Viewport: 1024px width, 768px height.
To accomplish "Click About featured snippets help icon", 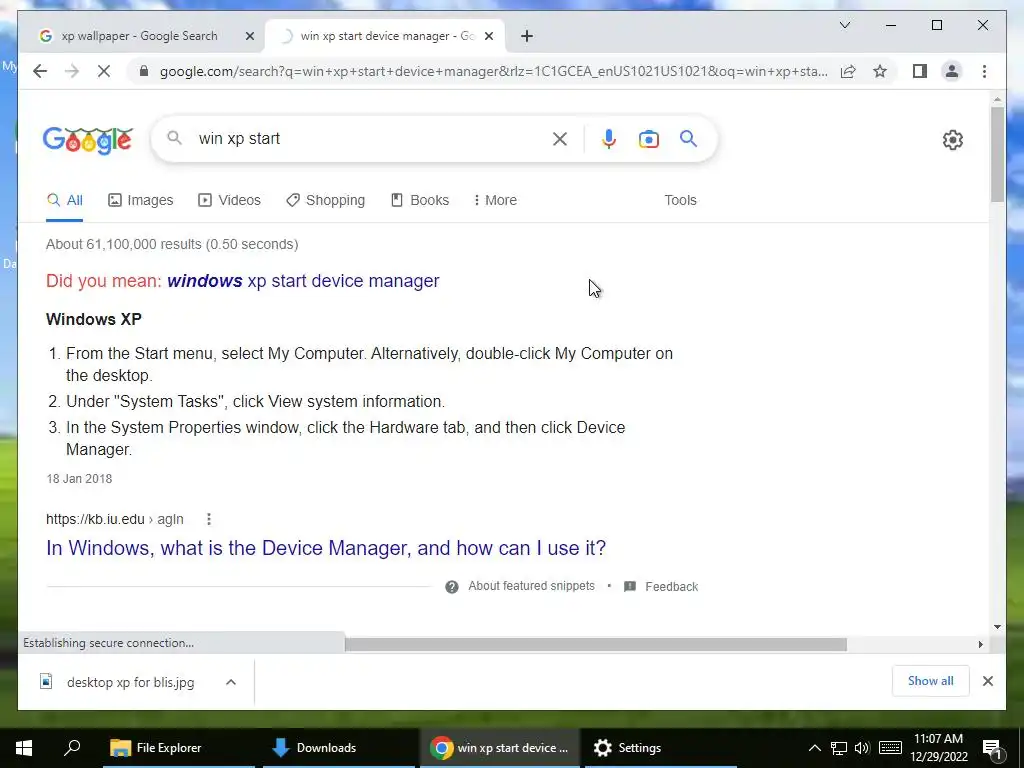I will [452, 586].
